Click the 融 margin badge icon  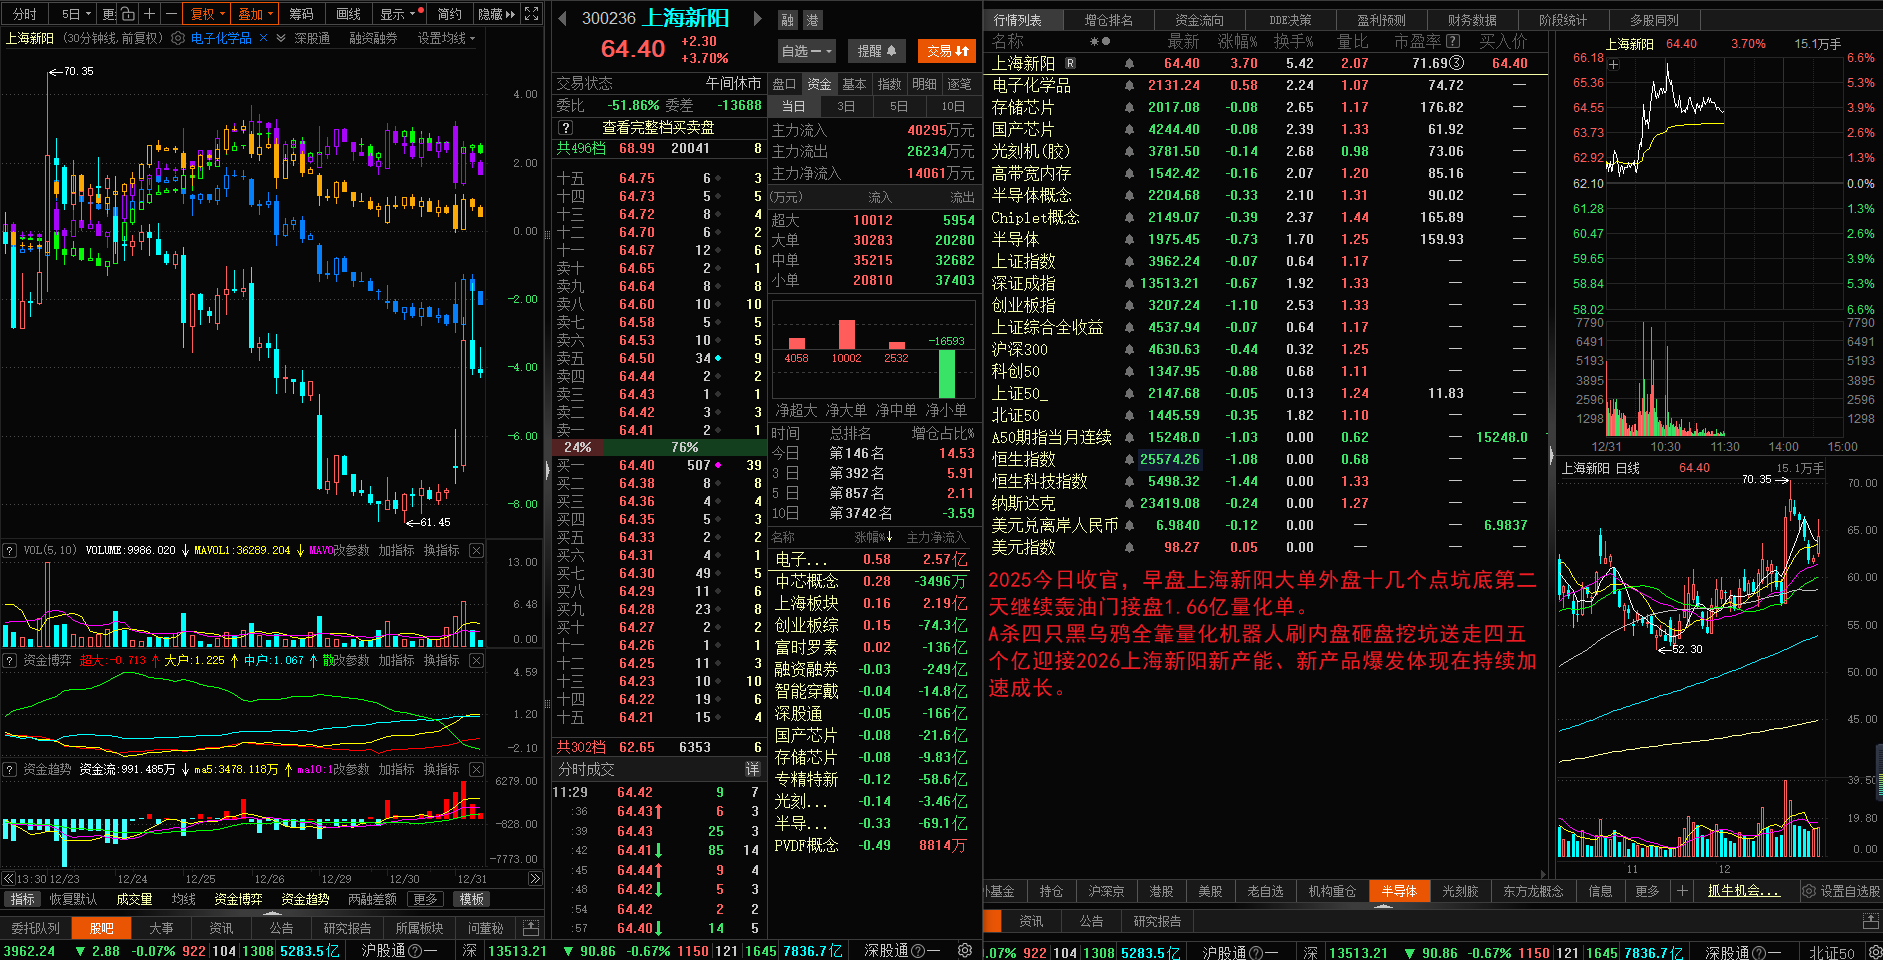(788, 20)
